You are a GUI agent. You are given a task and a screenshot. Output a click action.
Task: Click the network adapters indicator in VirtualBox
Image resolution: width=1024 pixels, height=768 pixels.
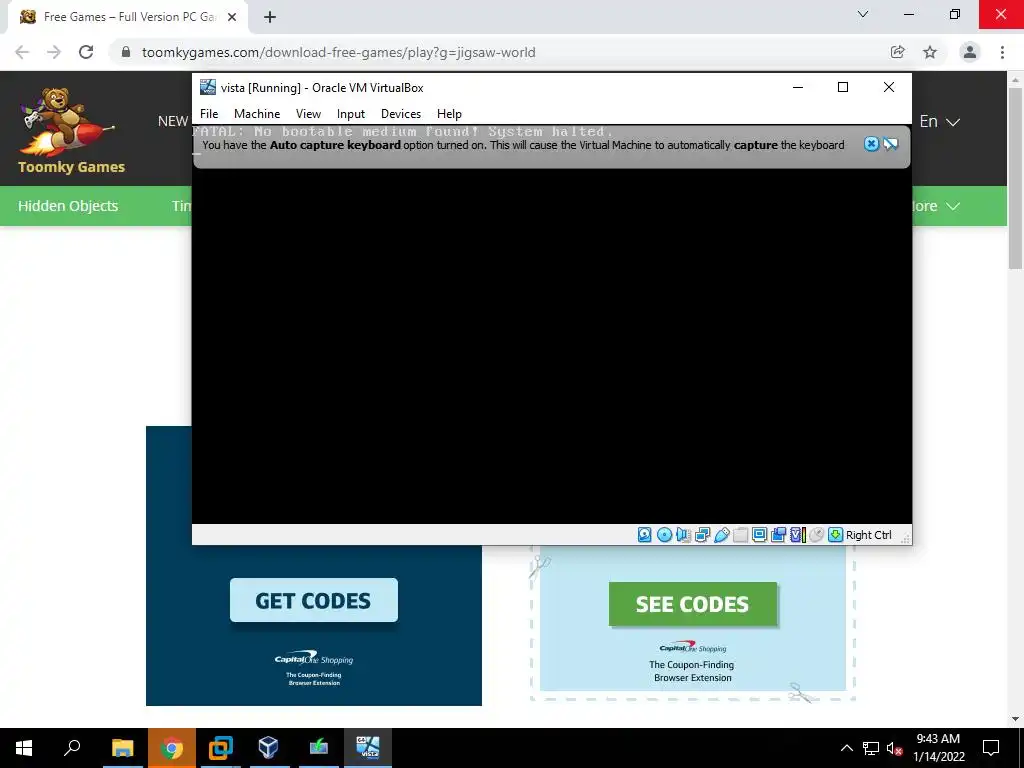point(703,535)
